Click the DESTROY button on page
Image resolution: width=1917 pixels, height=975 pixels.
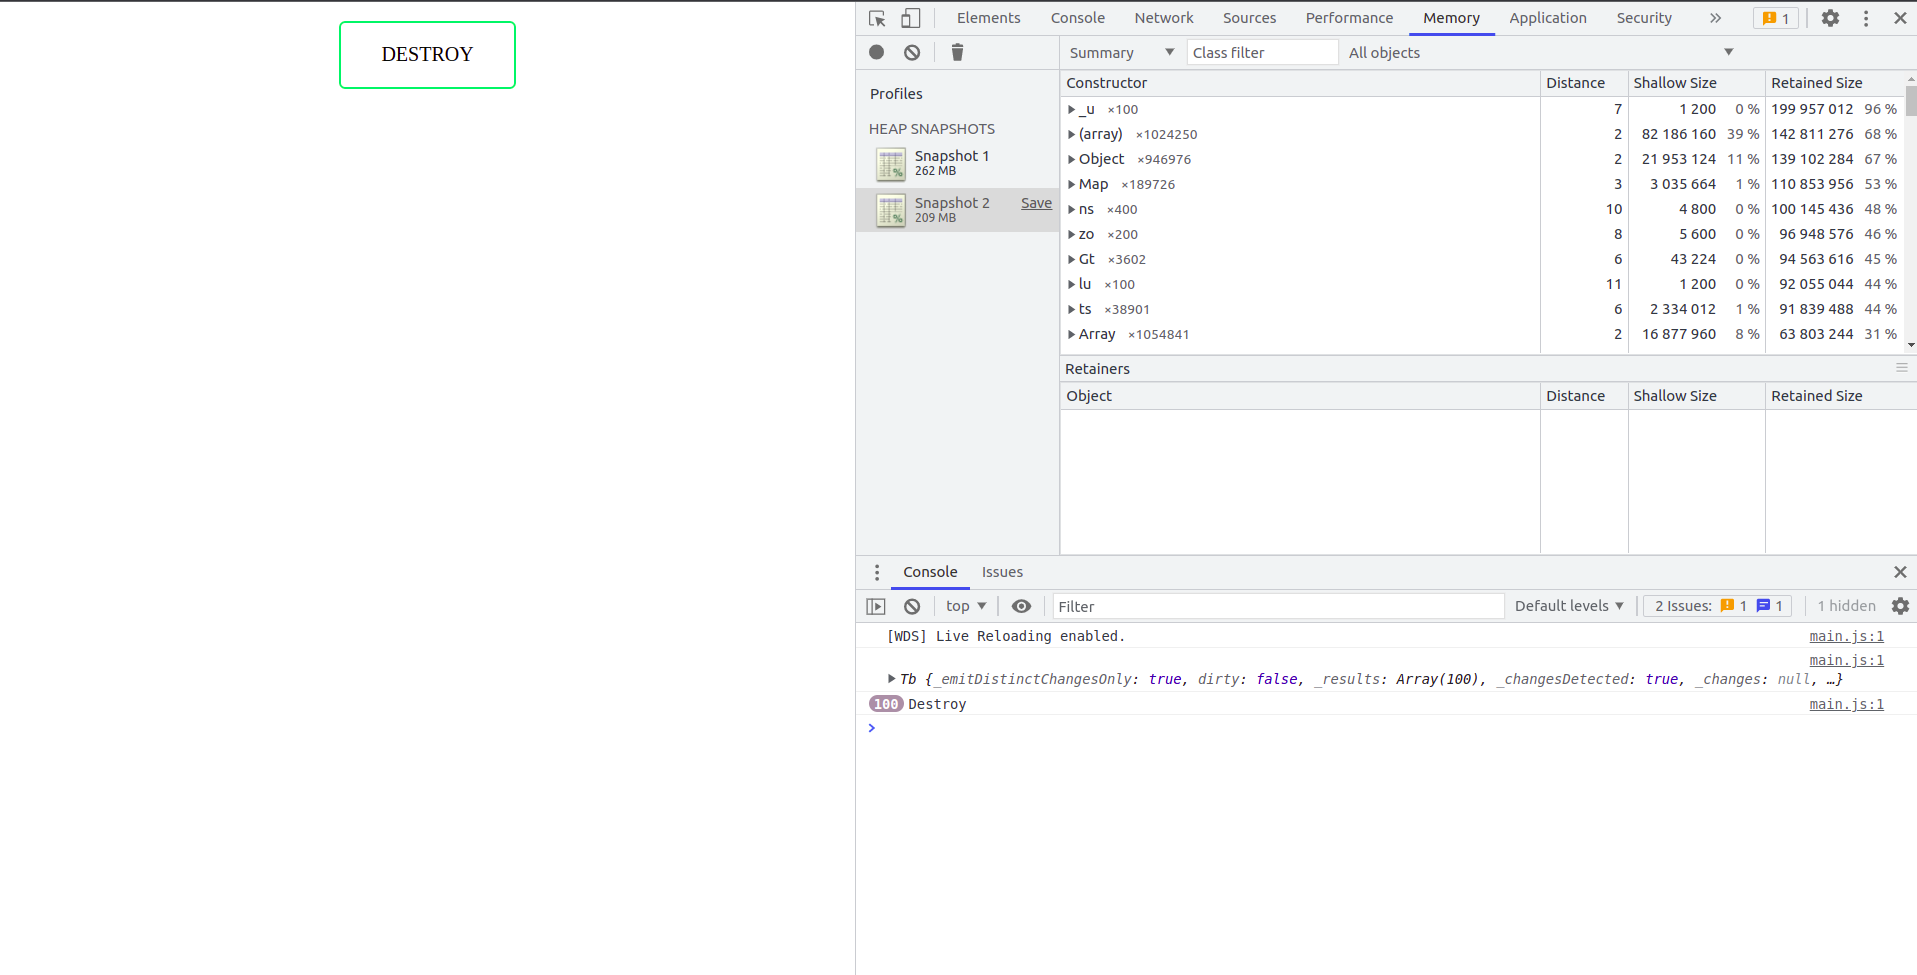(x=427, y=55)
